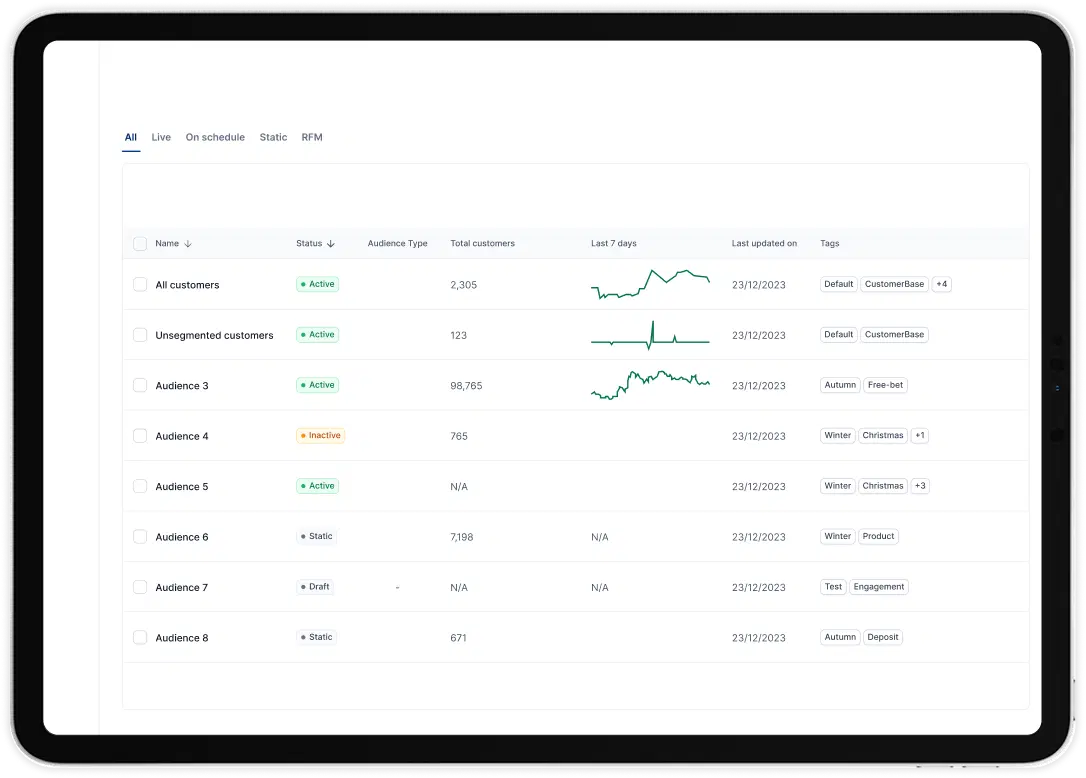Select the CustomerBase tag on Unsegmented customers
Viewport: 1086px width, 778px height.
coord(894,335)
